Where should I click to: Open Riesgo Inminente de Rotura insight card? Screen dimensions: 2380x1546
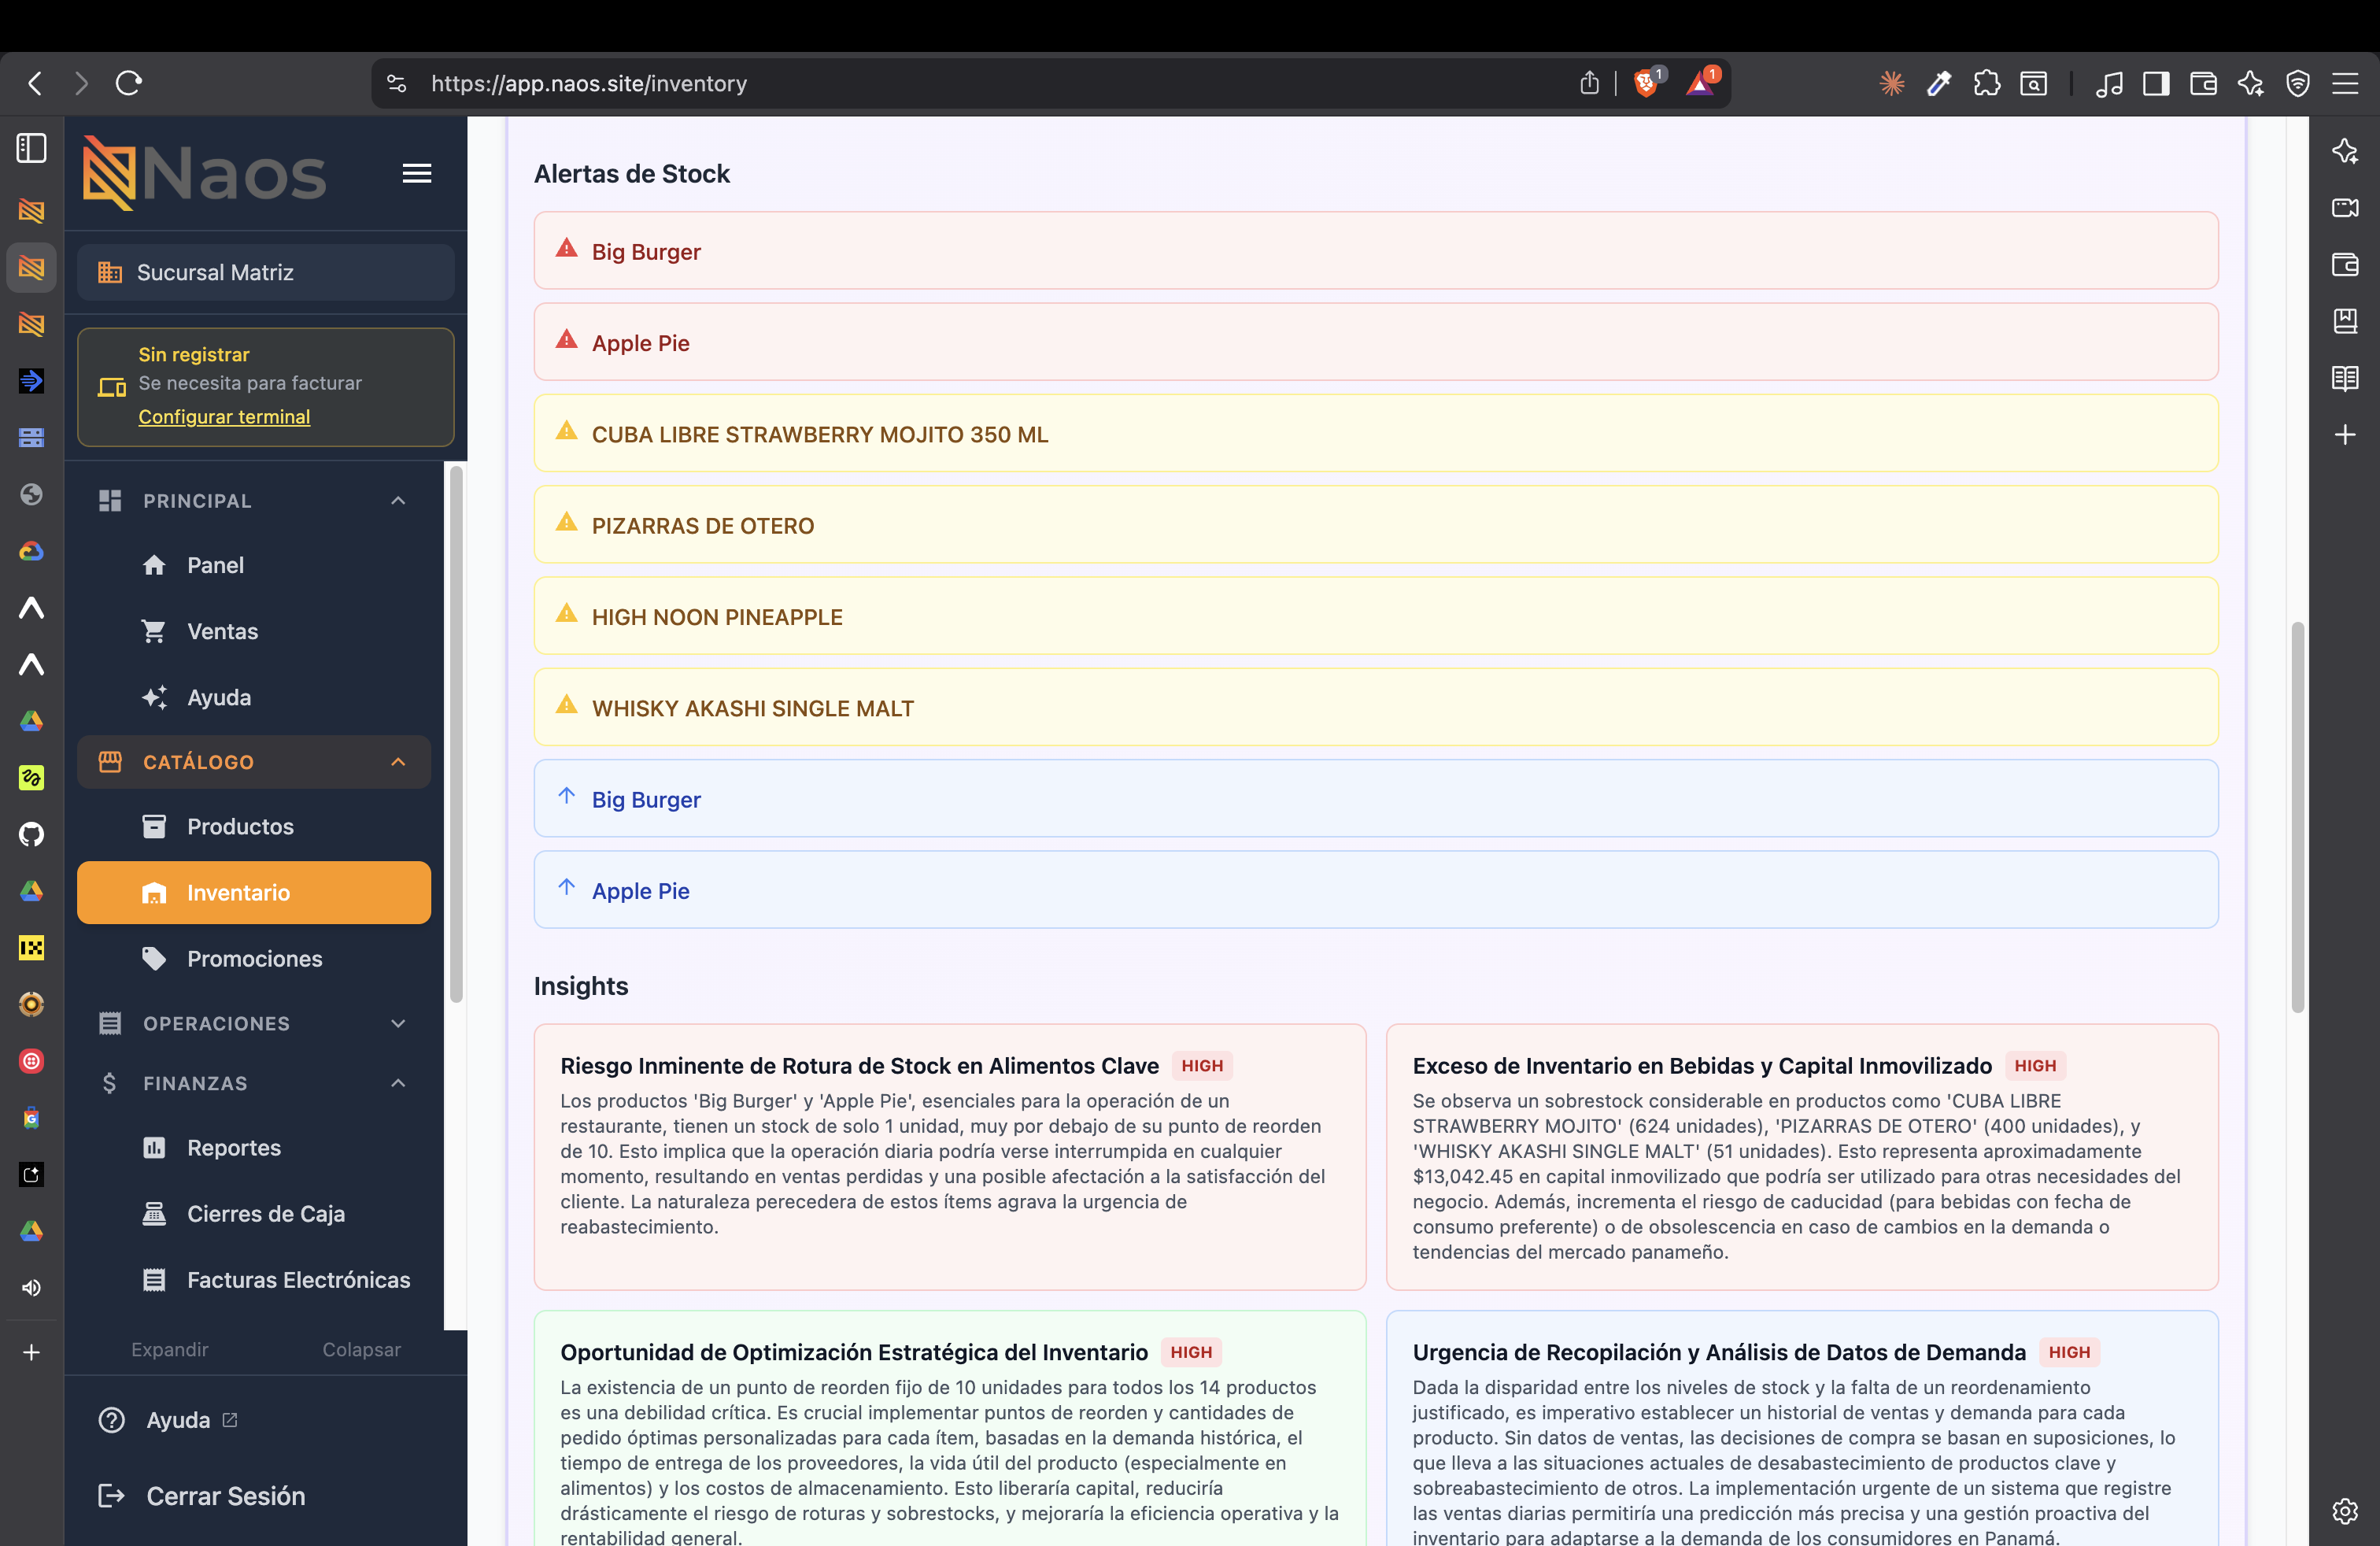point(950,1157)
